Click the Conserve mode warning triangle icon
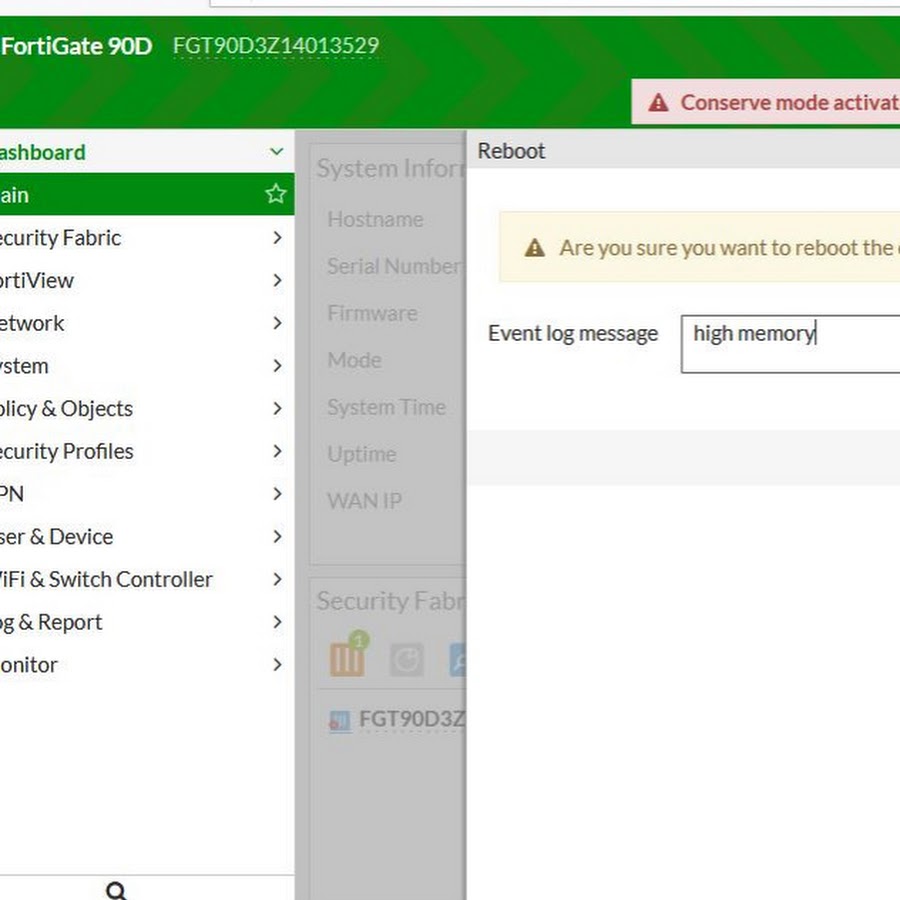This screenshot has height=900, width=900. coord(658,103)
